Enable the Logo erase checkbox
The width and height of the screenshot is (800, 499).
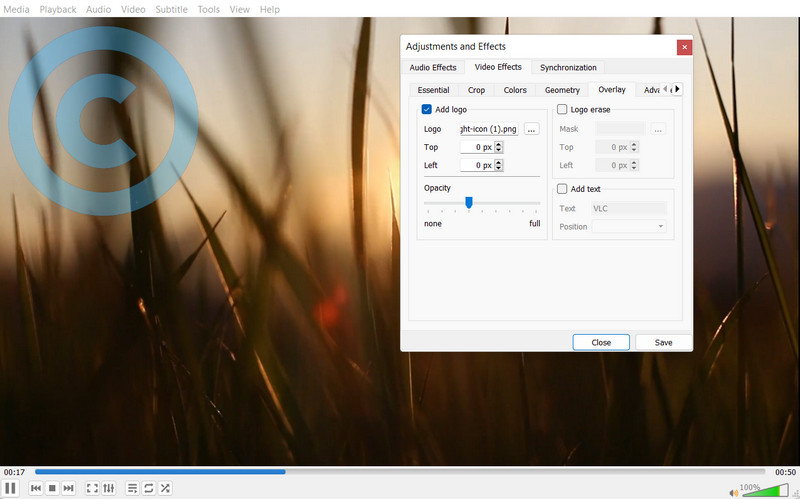tap(562, 109)
